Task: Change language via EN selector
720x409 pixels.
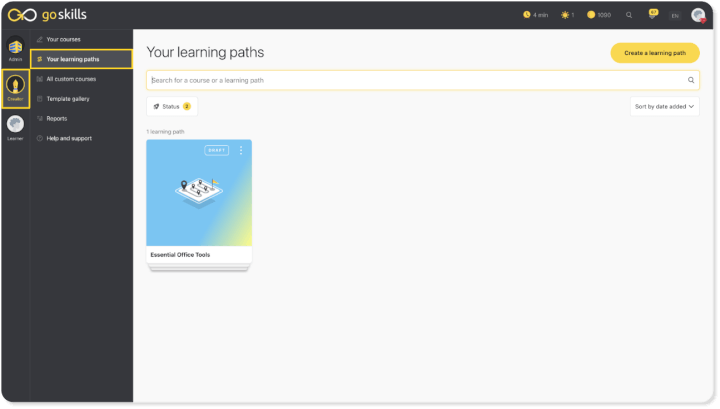Action: pyautogui.click(x=675, y=16)
